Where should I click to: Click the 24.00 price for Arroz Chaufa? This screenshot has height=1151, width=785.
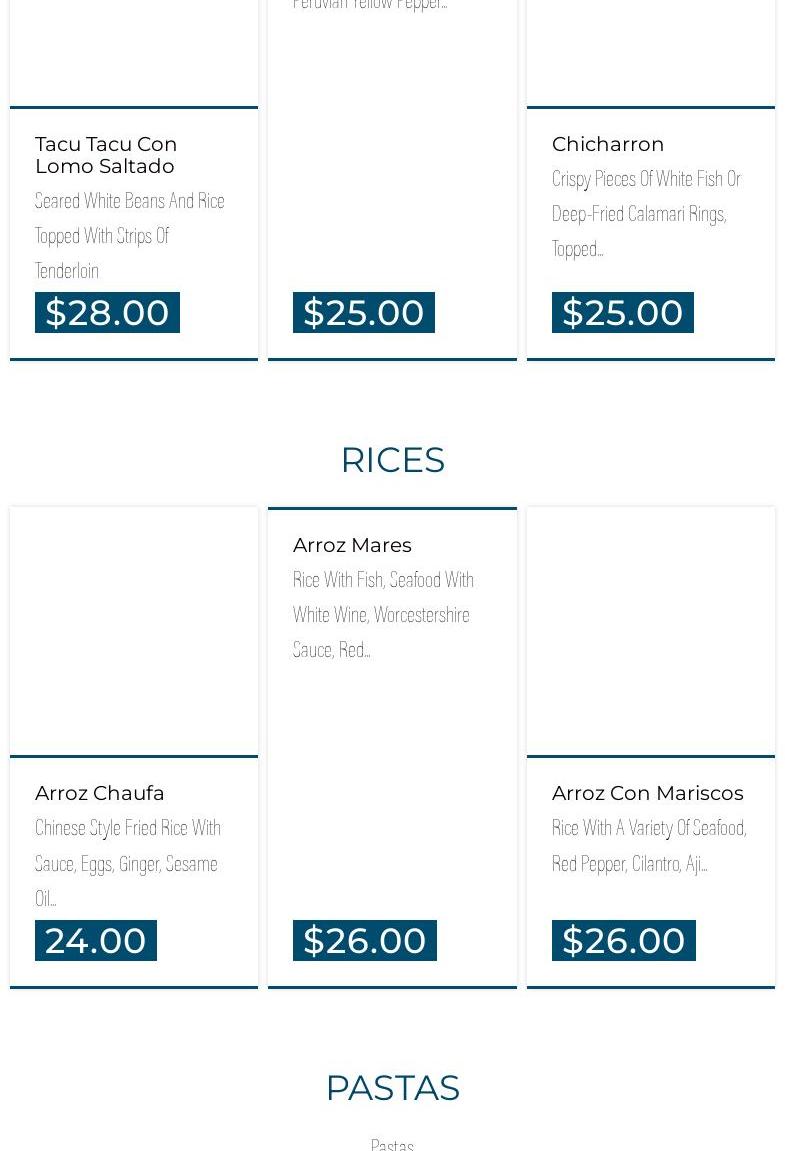96,940
